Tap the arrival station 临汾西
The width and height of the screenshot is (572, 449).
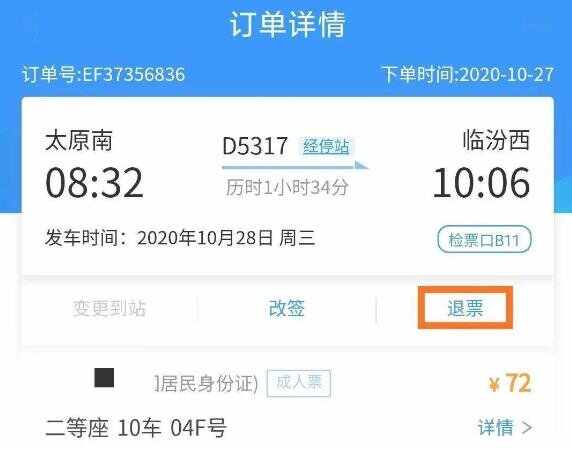coord(496,140)
